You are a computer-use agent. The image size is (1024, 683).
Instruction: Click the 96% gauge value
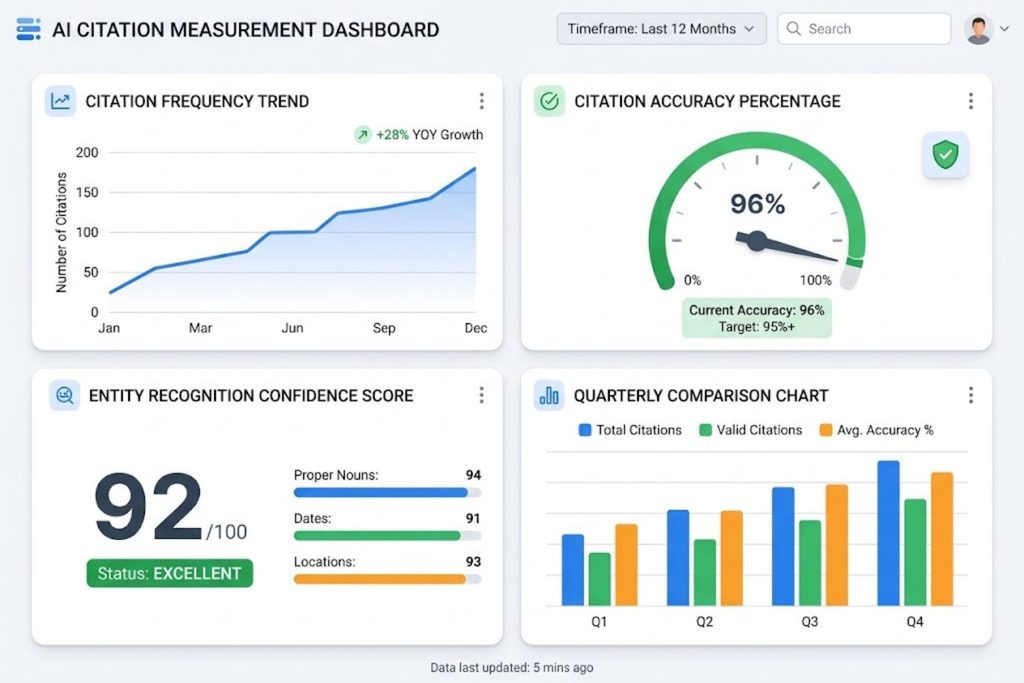point(757,204)
